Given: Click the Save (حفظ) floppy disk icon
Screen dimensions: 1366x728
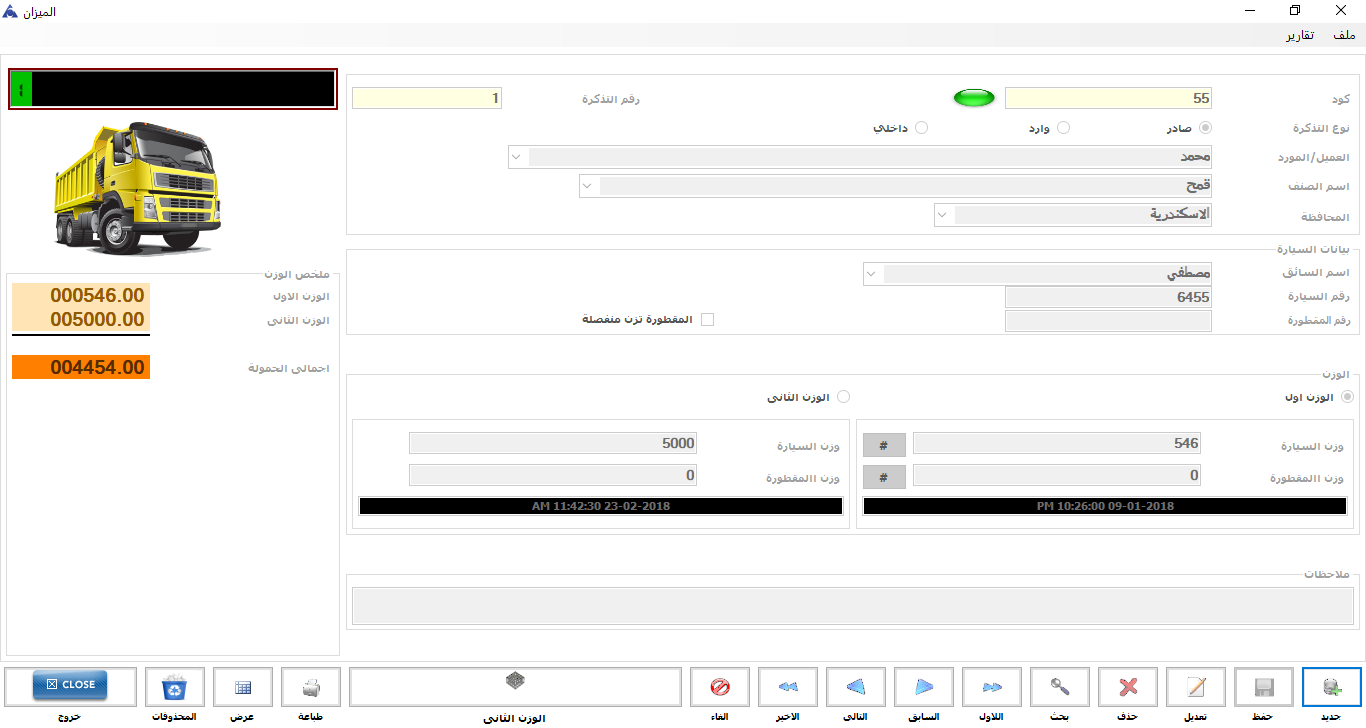Looking at the screenshot, I should click(1264, 687).
